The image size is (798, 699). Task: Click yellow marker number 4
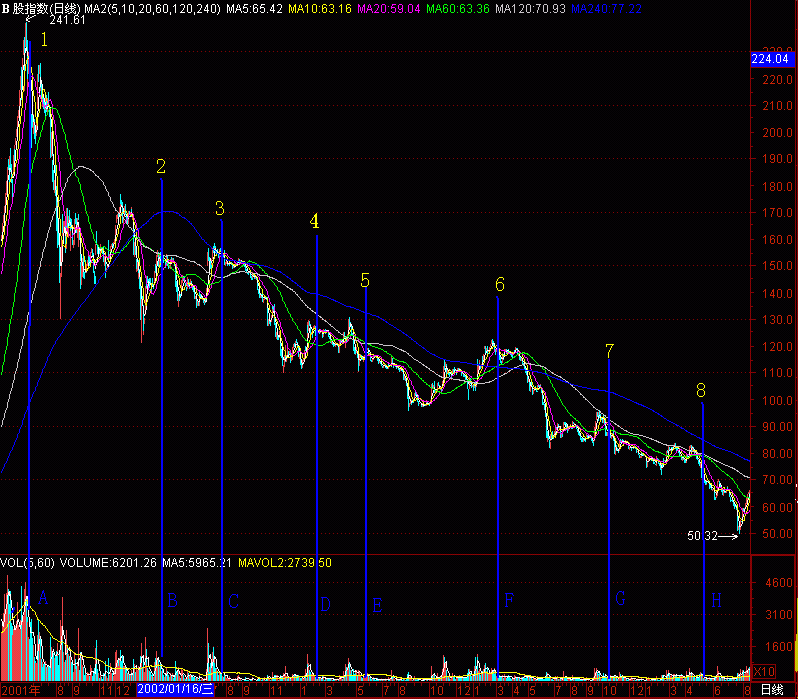click(x=315, y=221)
